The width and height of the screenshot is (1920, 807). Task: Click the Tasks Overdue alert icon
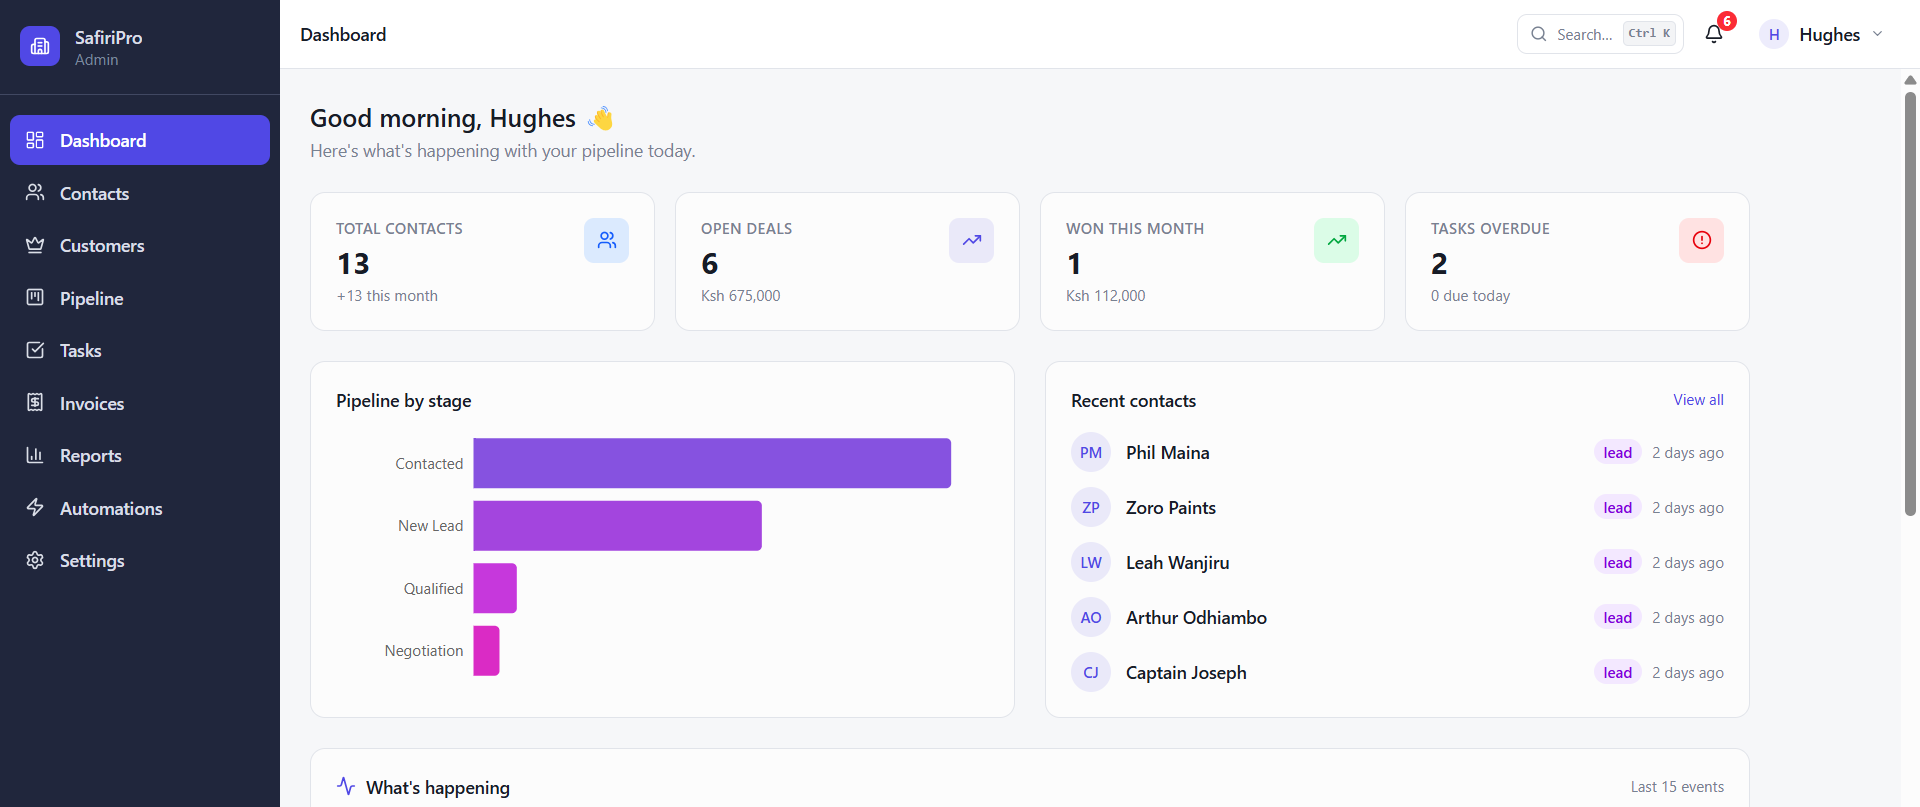[x=1701, y=240]
